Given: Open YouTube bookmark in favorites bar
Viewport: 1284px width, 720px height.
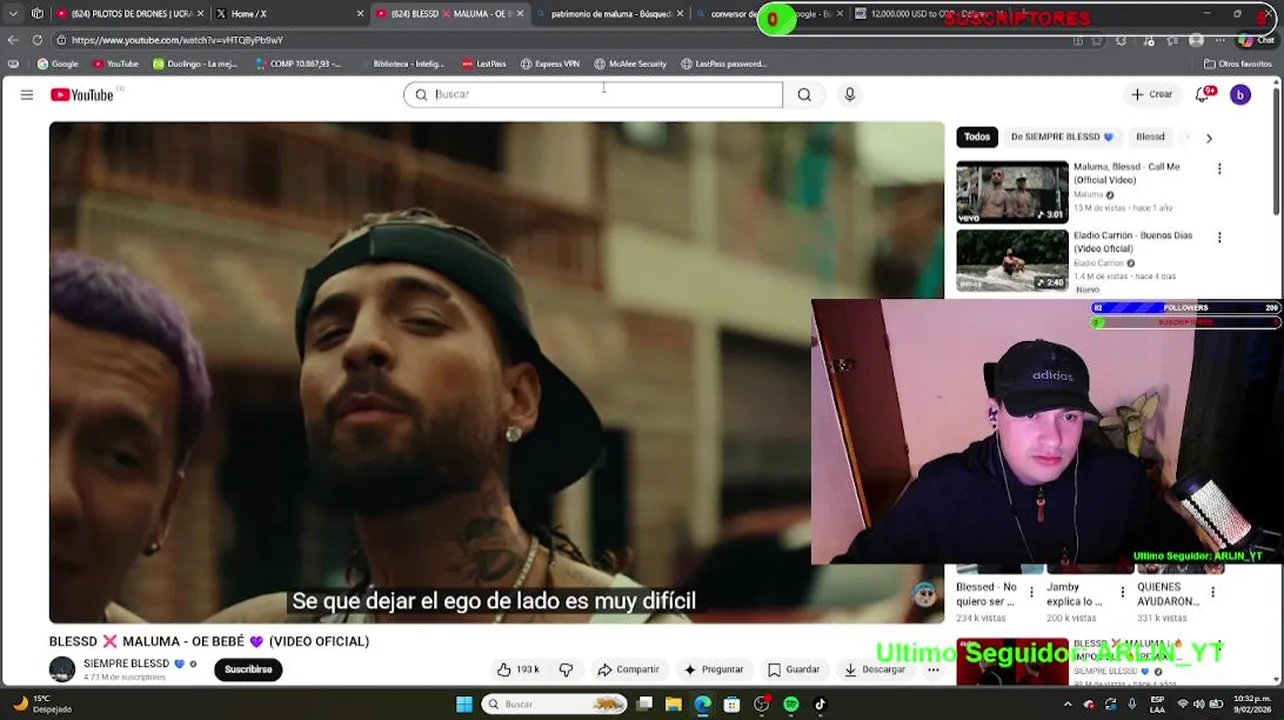Looking at the screenshot, I should click(x=116, y=64).
